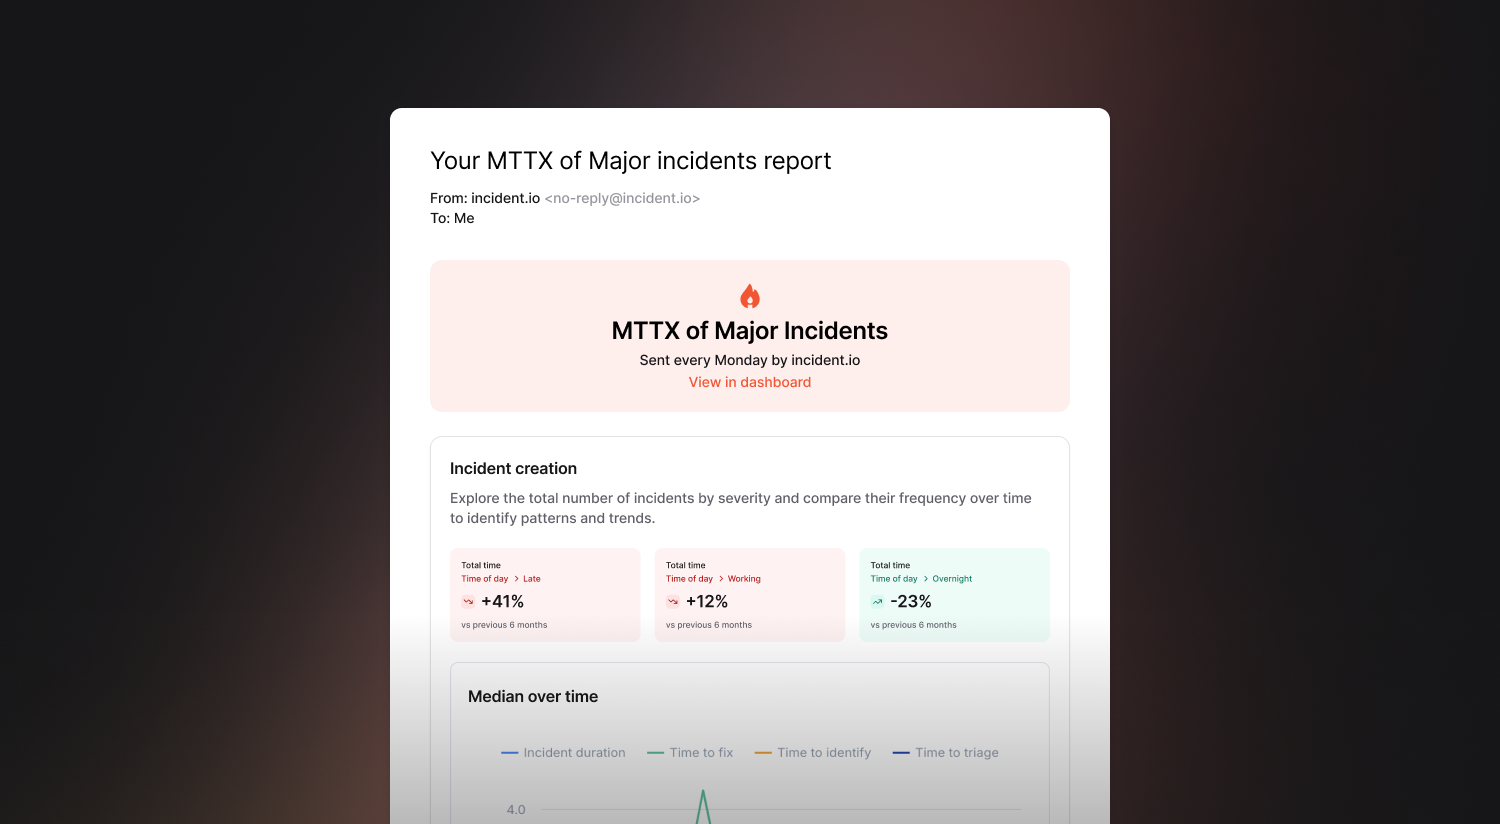Open the View in dashboard link
Viewport: 1500px width, 824px height.
(750, 382)
